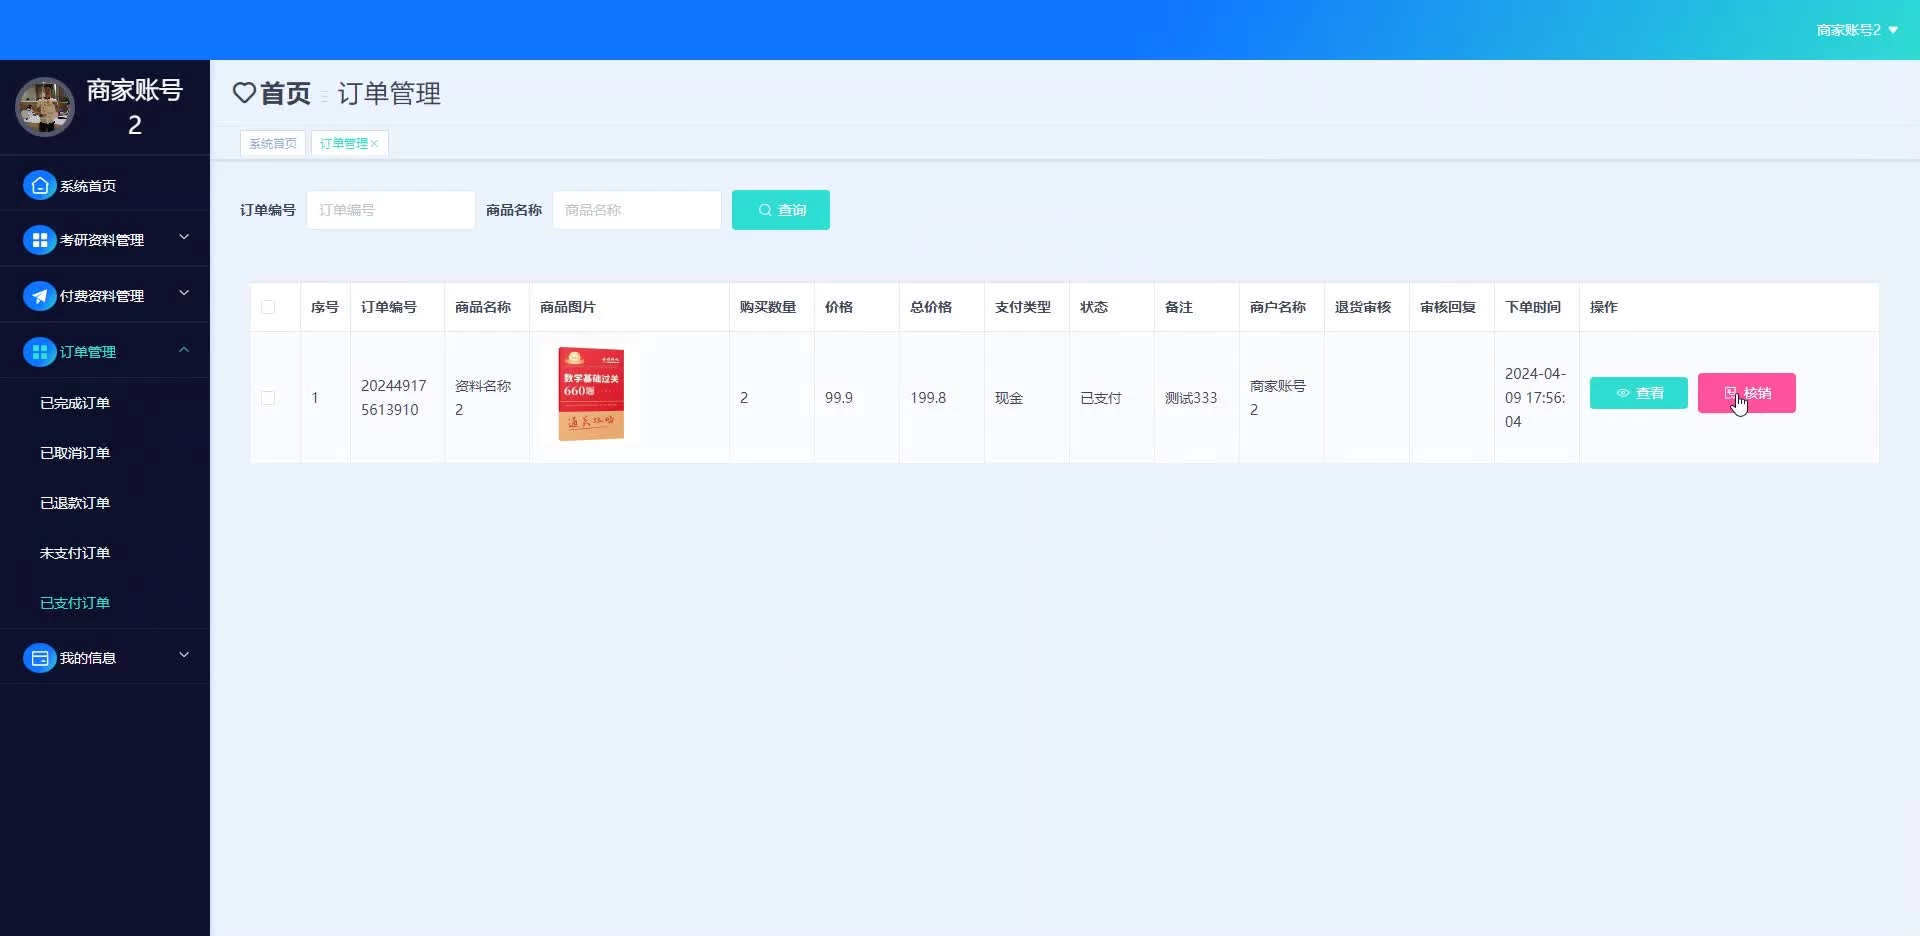The image size is (1920, 936).
Task: Toggle the select-all checkbox in table header
Action: tap(268, 307)
